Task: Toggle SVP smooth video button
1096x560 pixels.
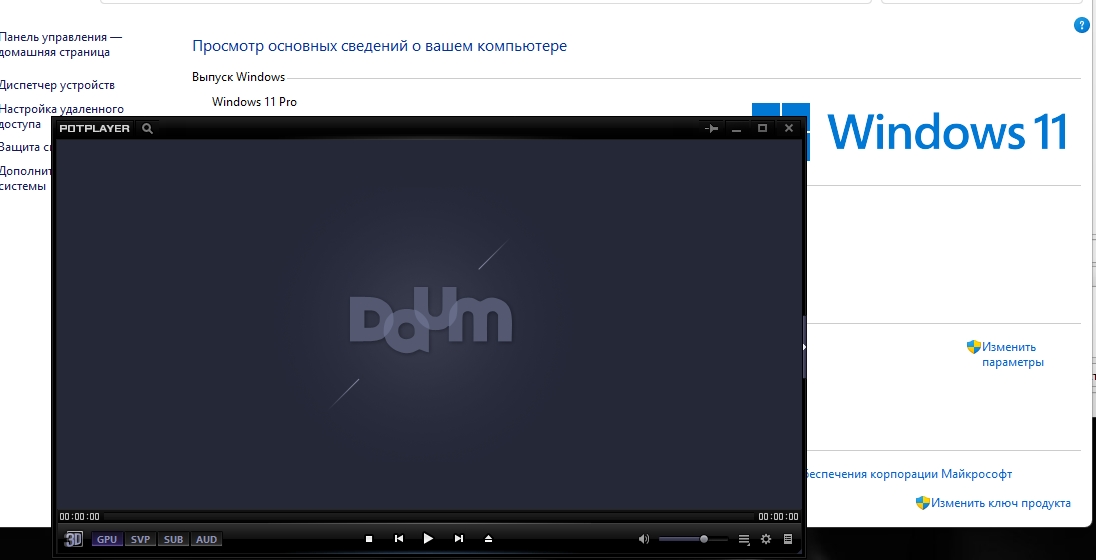Action: click(x=140, y=539)
